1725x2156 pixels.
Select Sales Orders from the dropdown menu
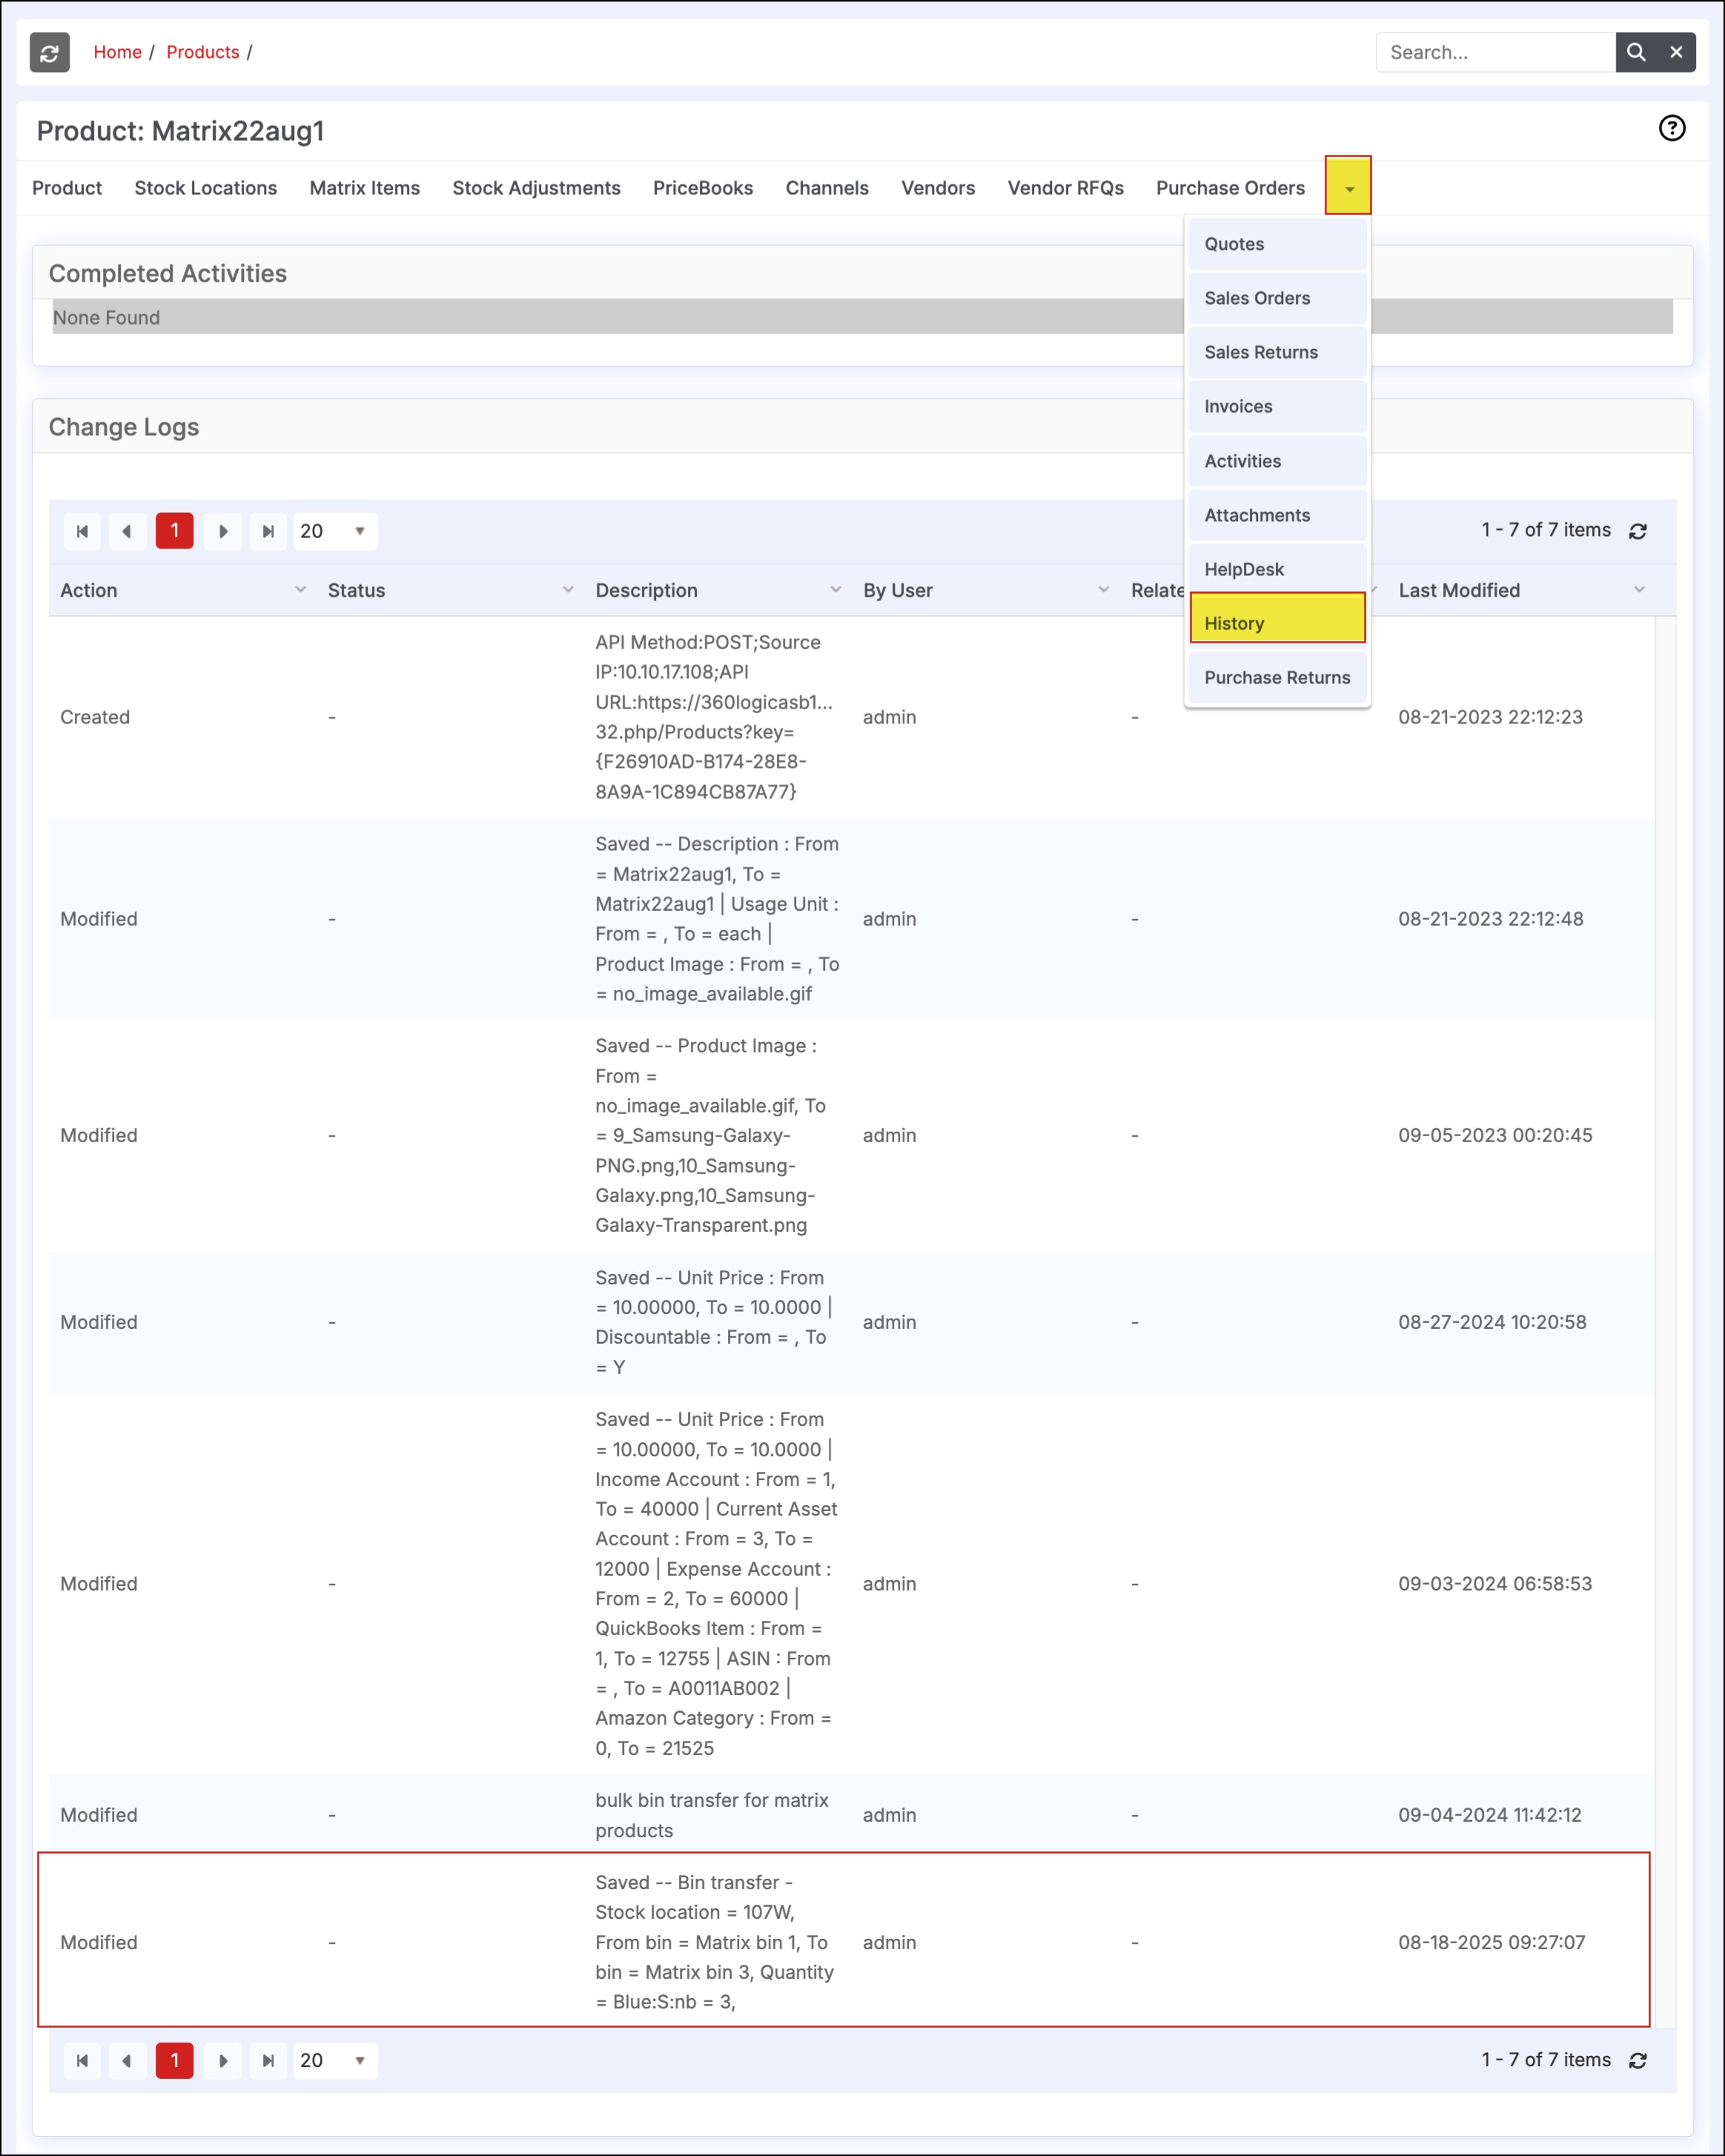1277,298
